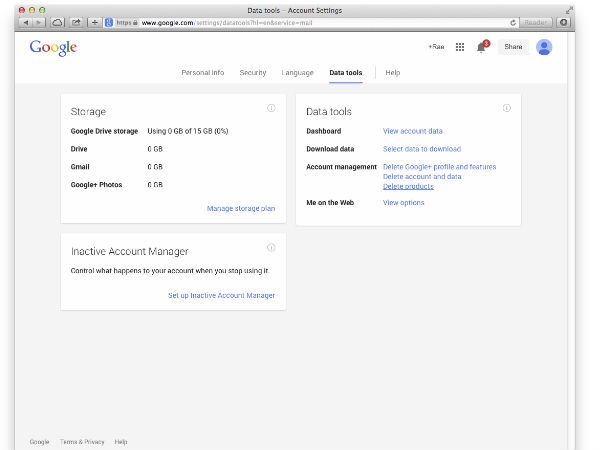Click Select data to download link
The image size is (600, 450).
click(x=422, y=149)
